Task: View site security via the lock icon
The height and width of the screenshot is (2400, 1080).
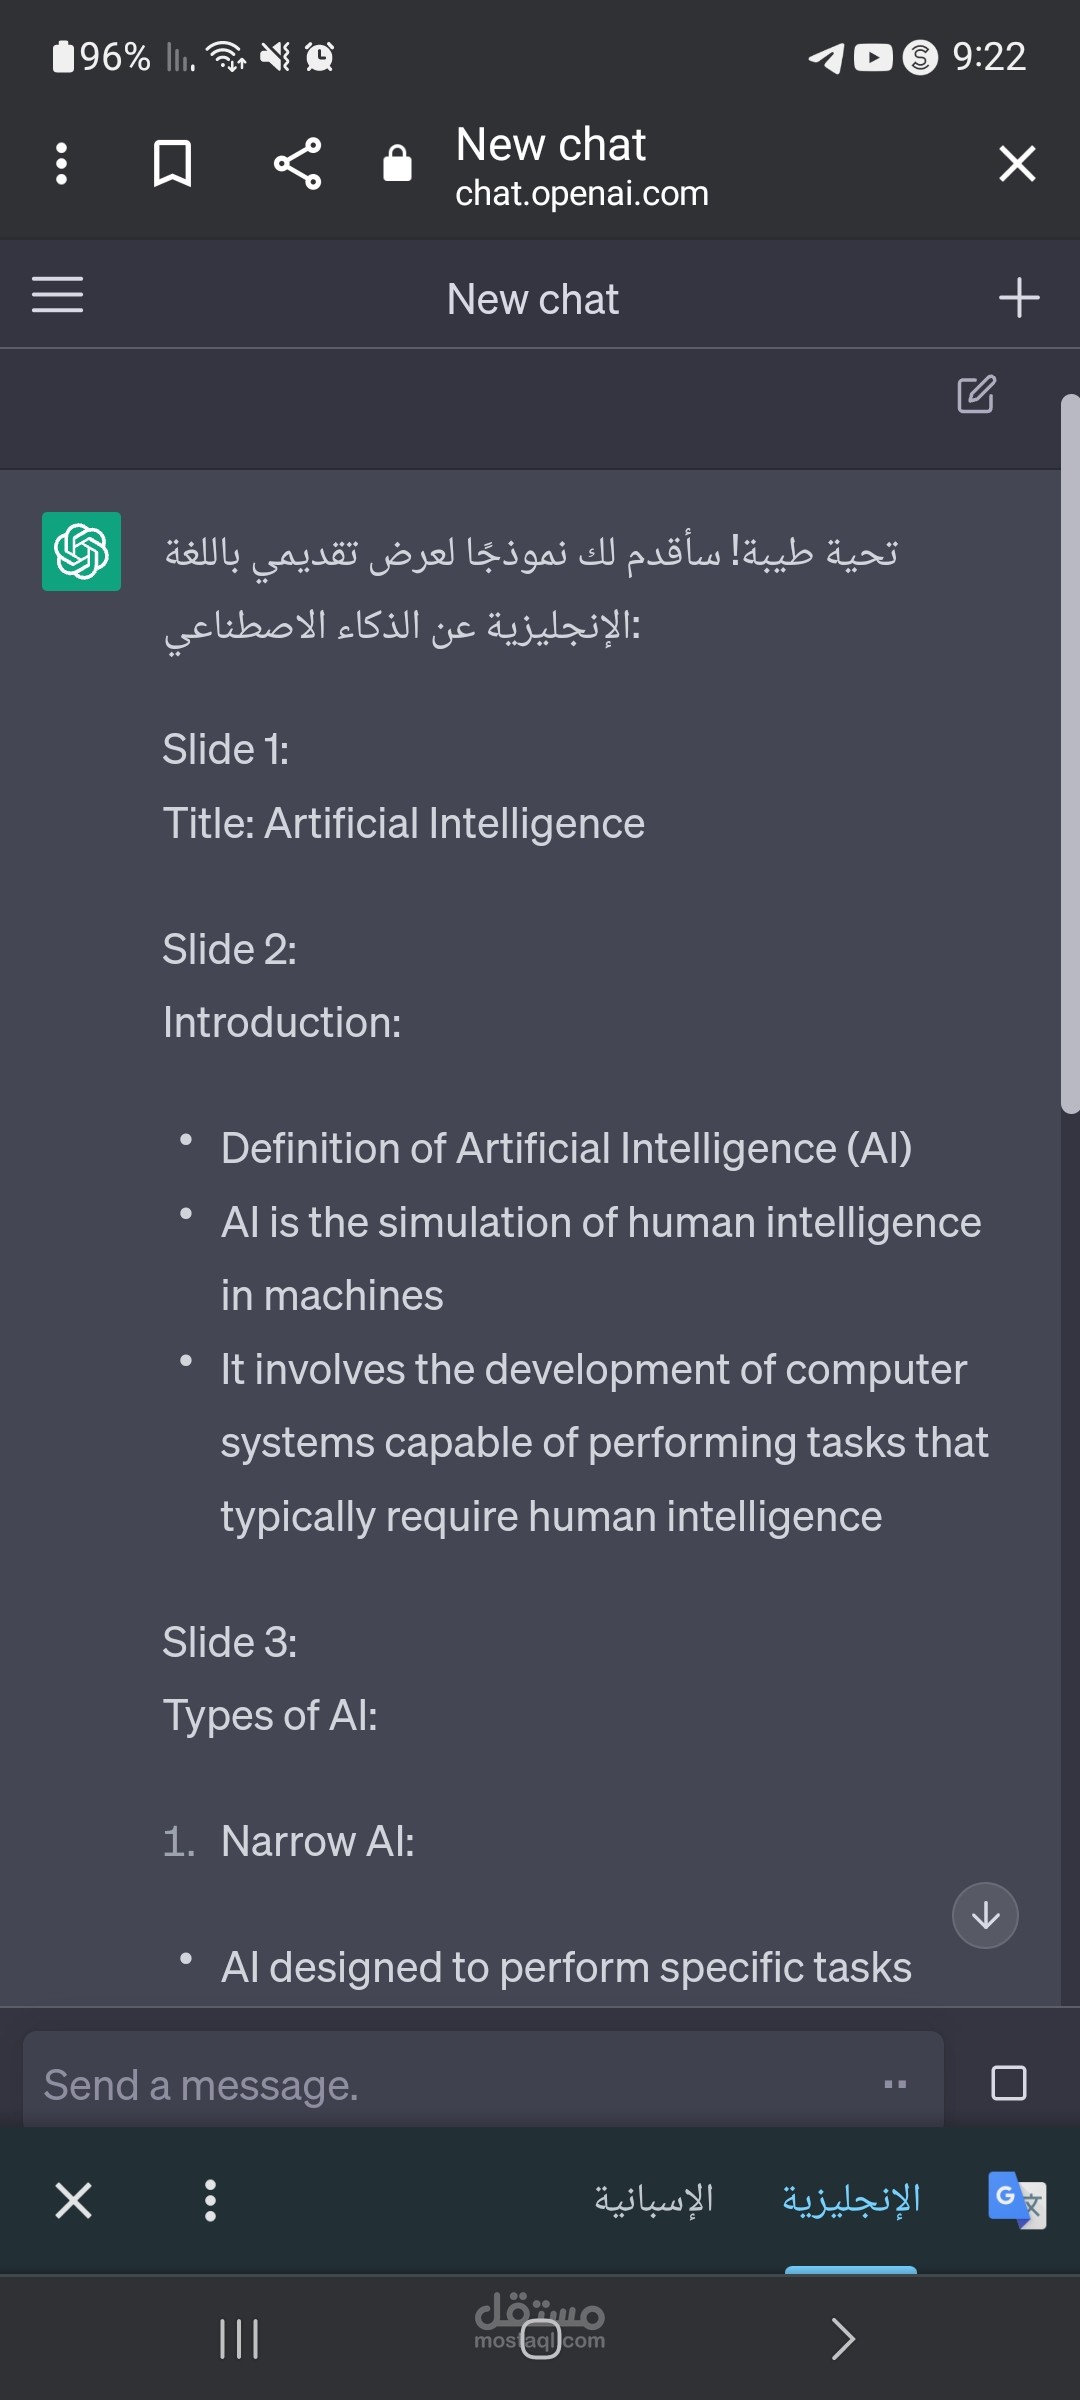Action: [397, 162]
